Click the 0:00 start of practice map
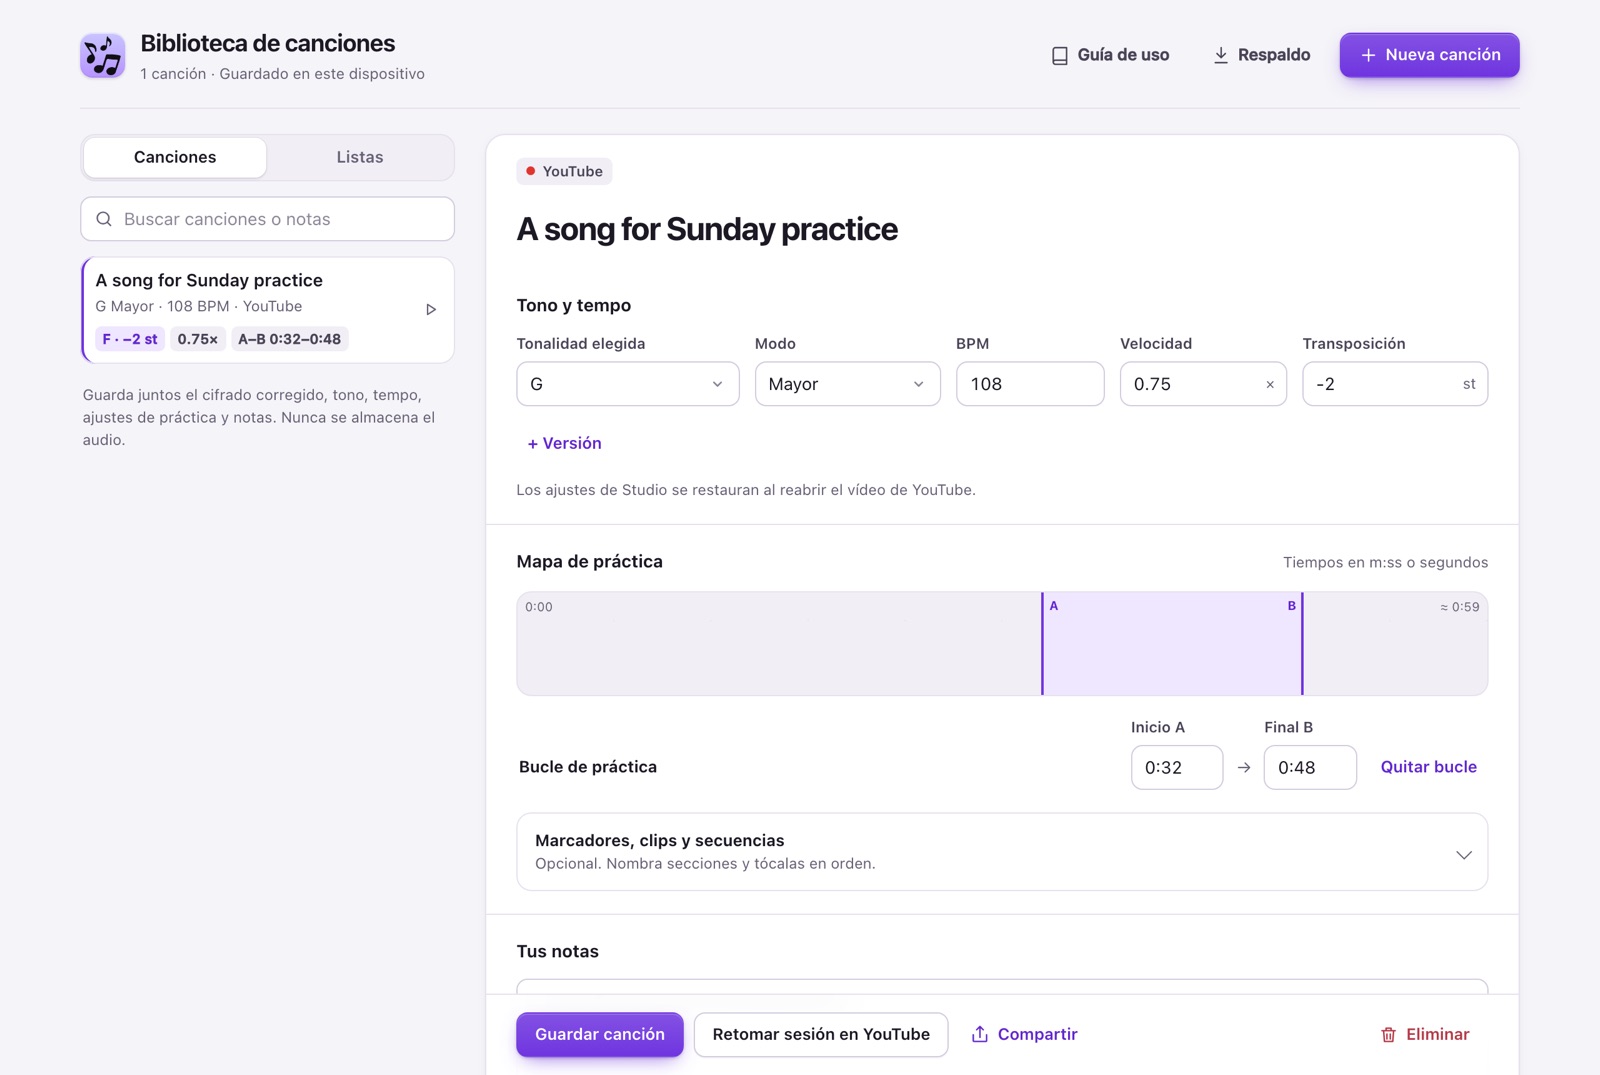1600x1075 pixels. pos(539,607)
